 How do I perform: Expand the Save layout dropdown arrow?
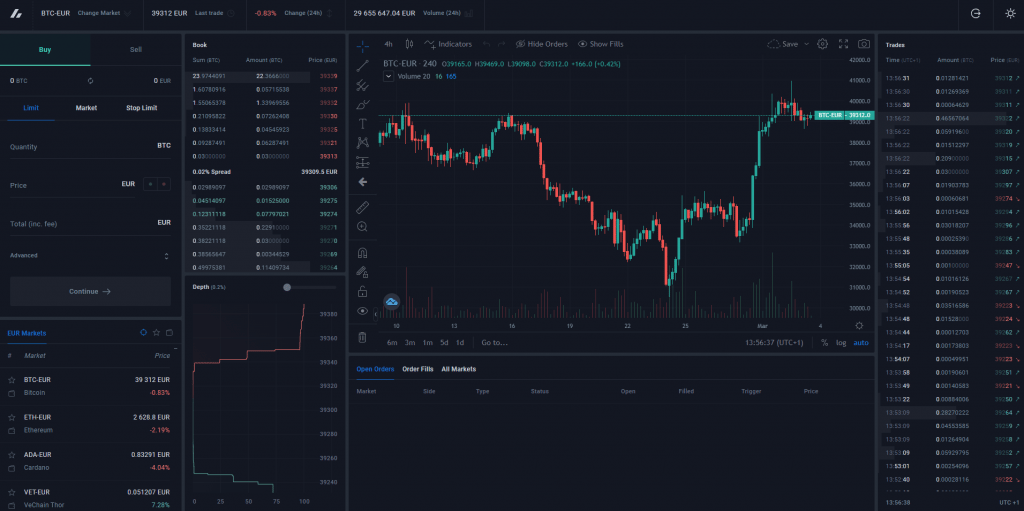[807, 44]
